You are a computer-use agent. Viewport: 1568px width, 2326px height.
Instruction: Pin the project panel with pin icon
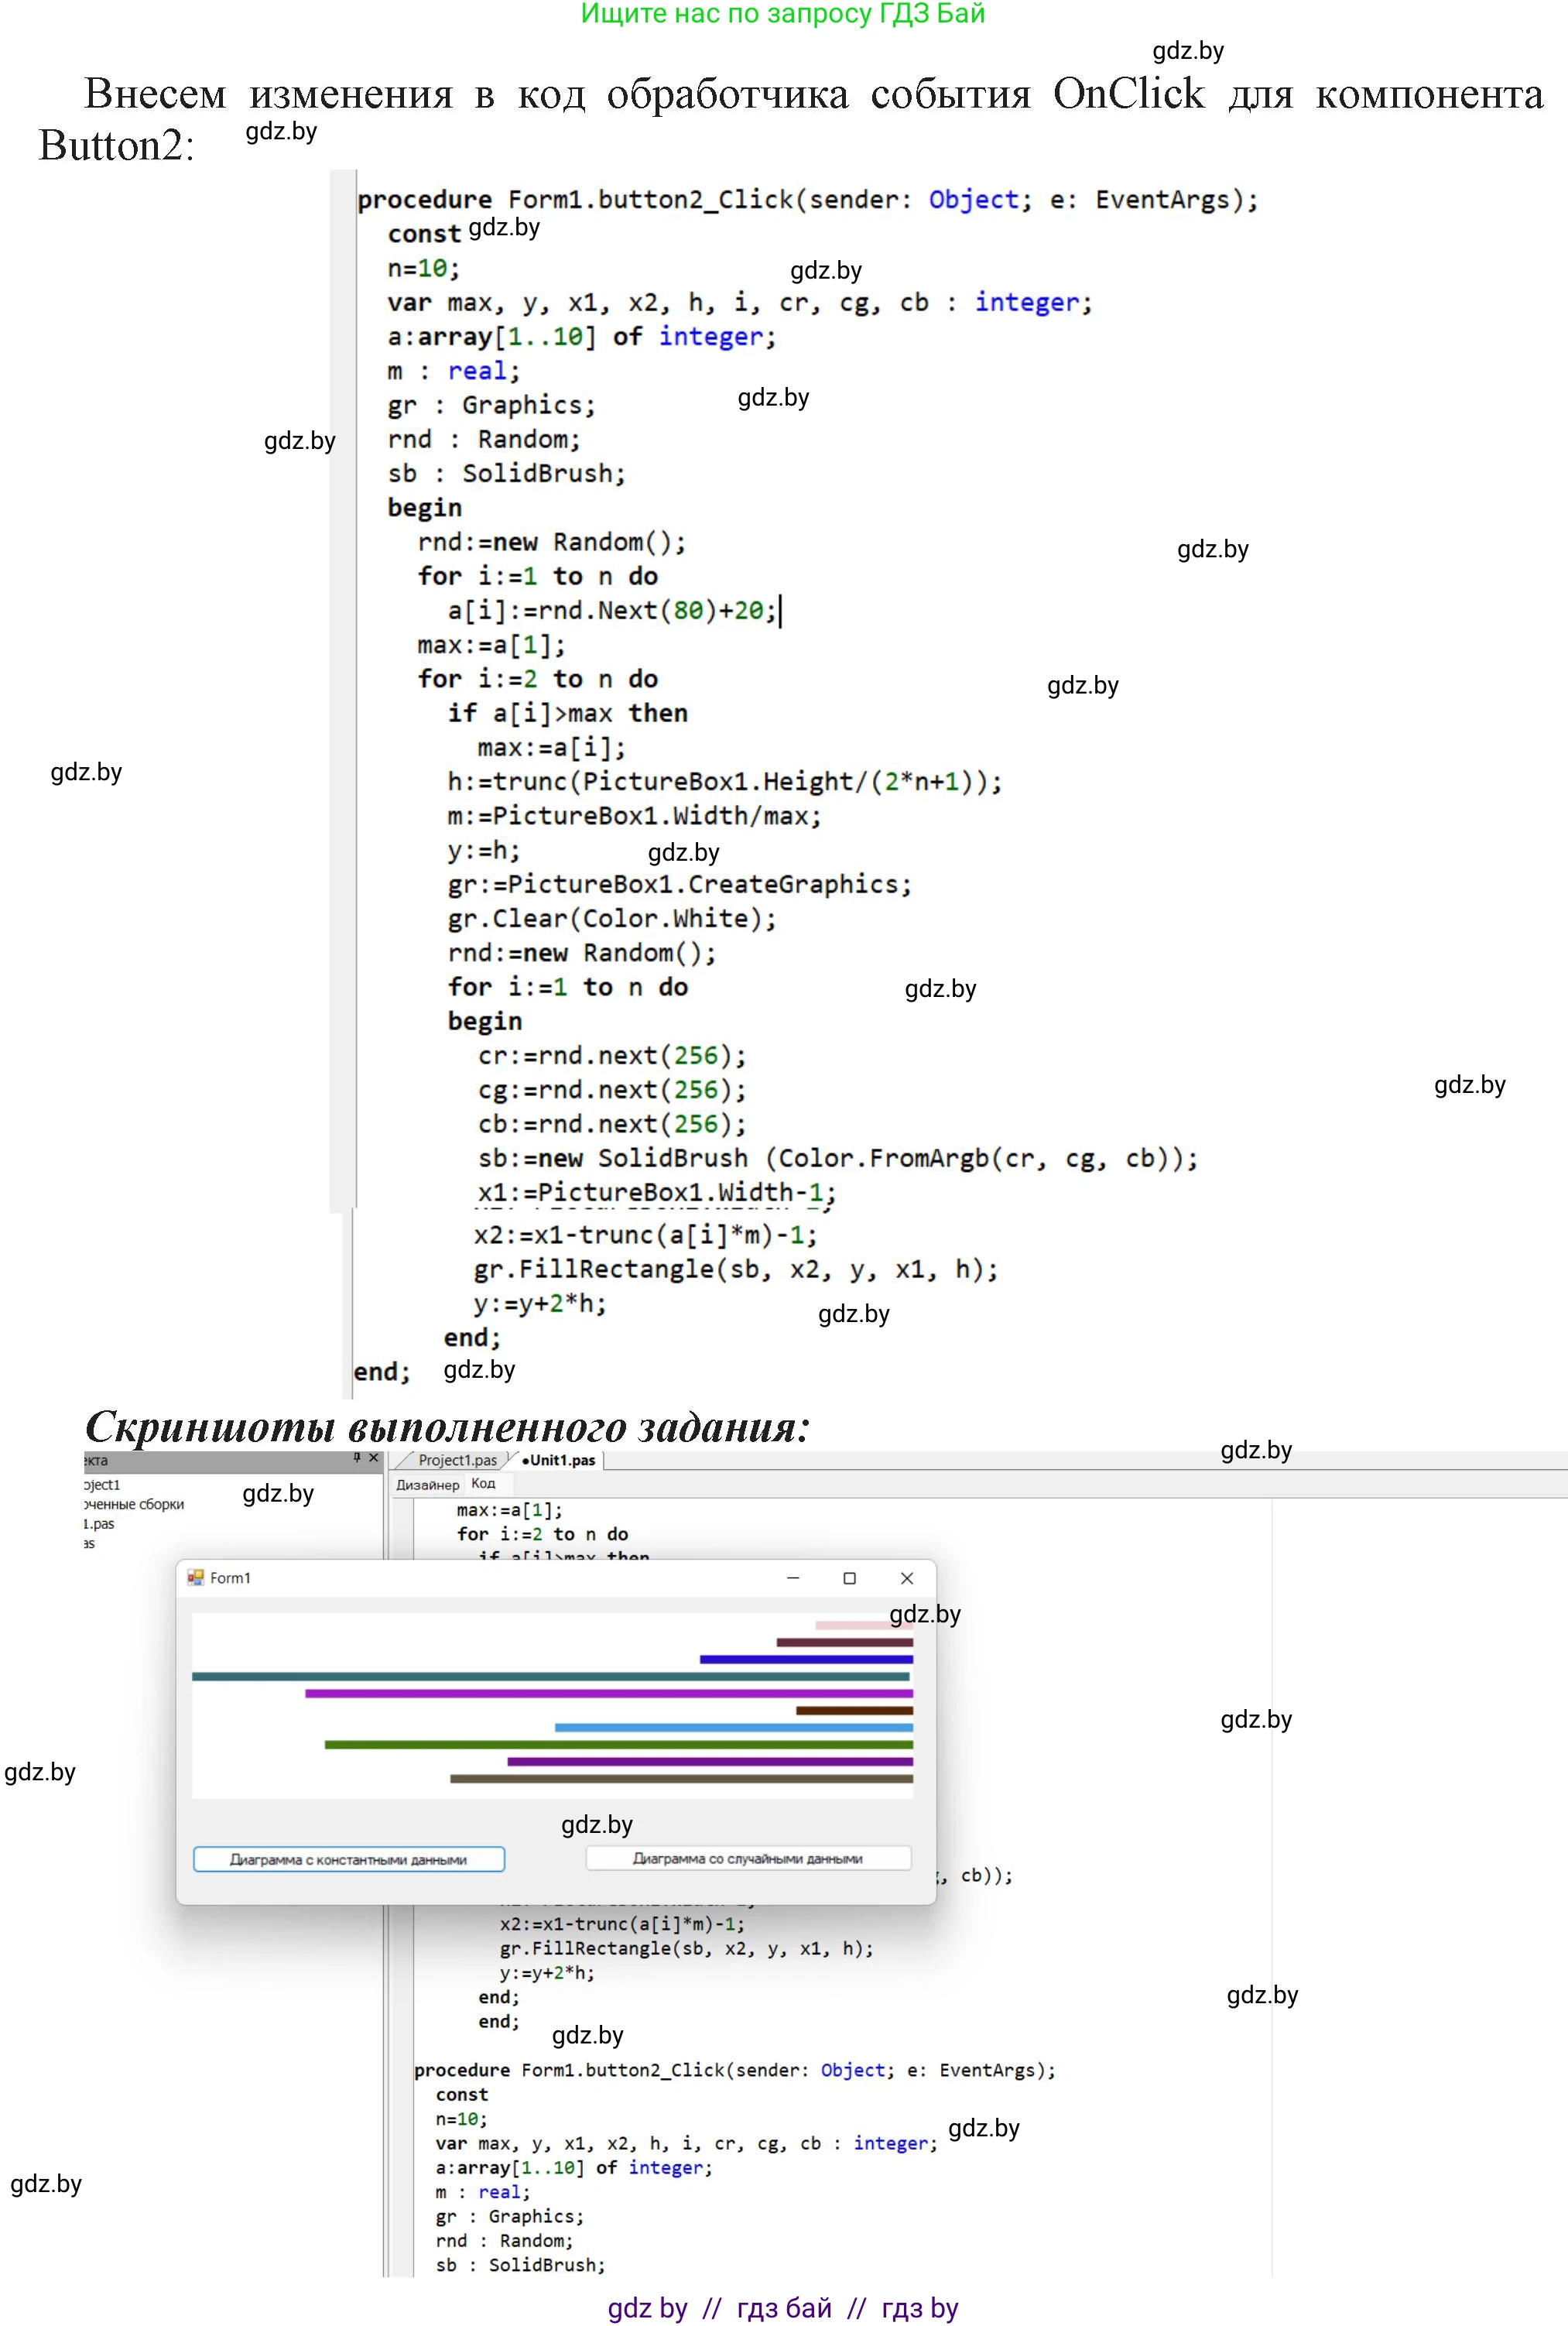[357, 1458]
